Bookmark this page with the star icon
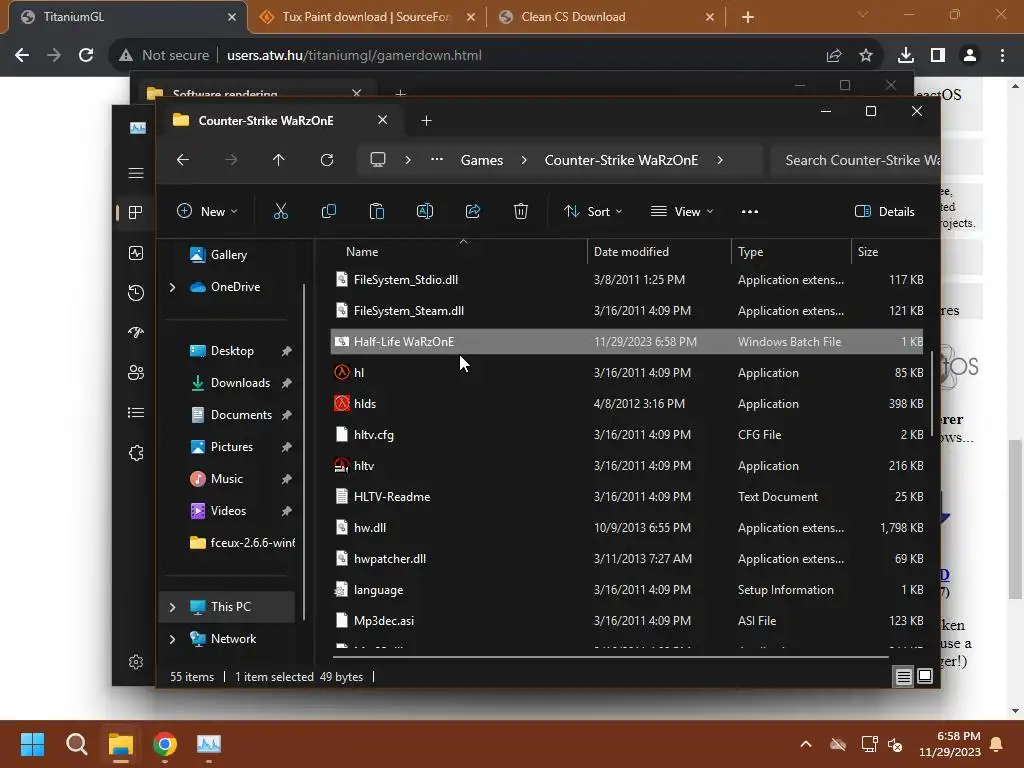Image resolution: width=1024 pixels, height=768 pixels. [x=866, y=56]
